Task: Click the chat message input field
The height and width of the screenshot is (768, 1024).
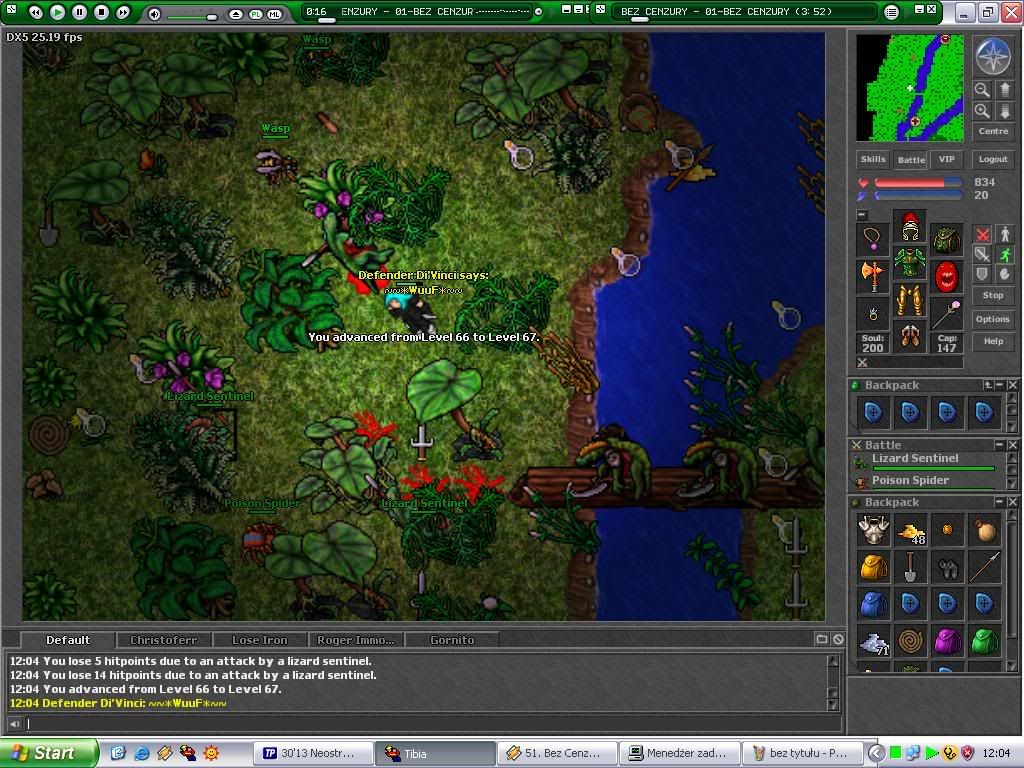Action: point(431,724)
